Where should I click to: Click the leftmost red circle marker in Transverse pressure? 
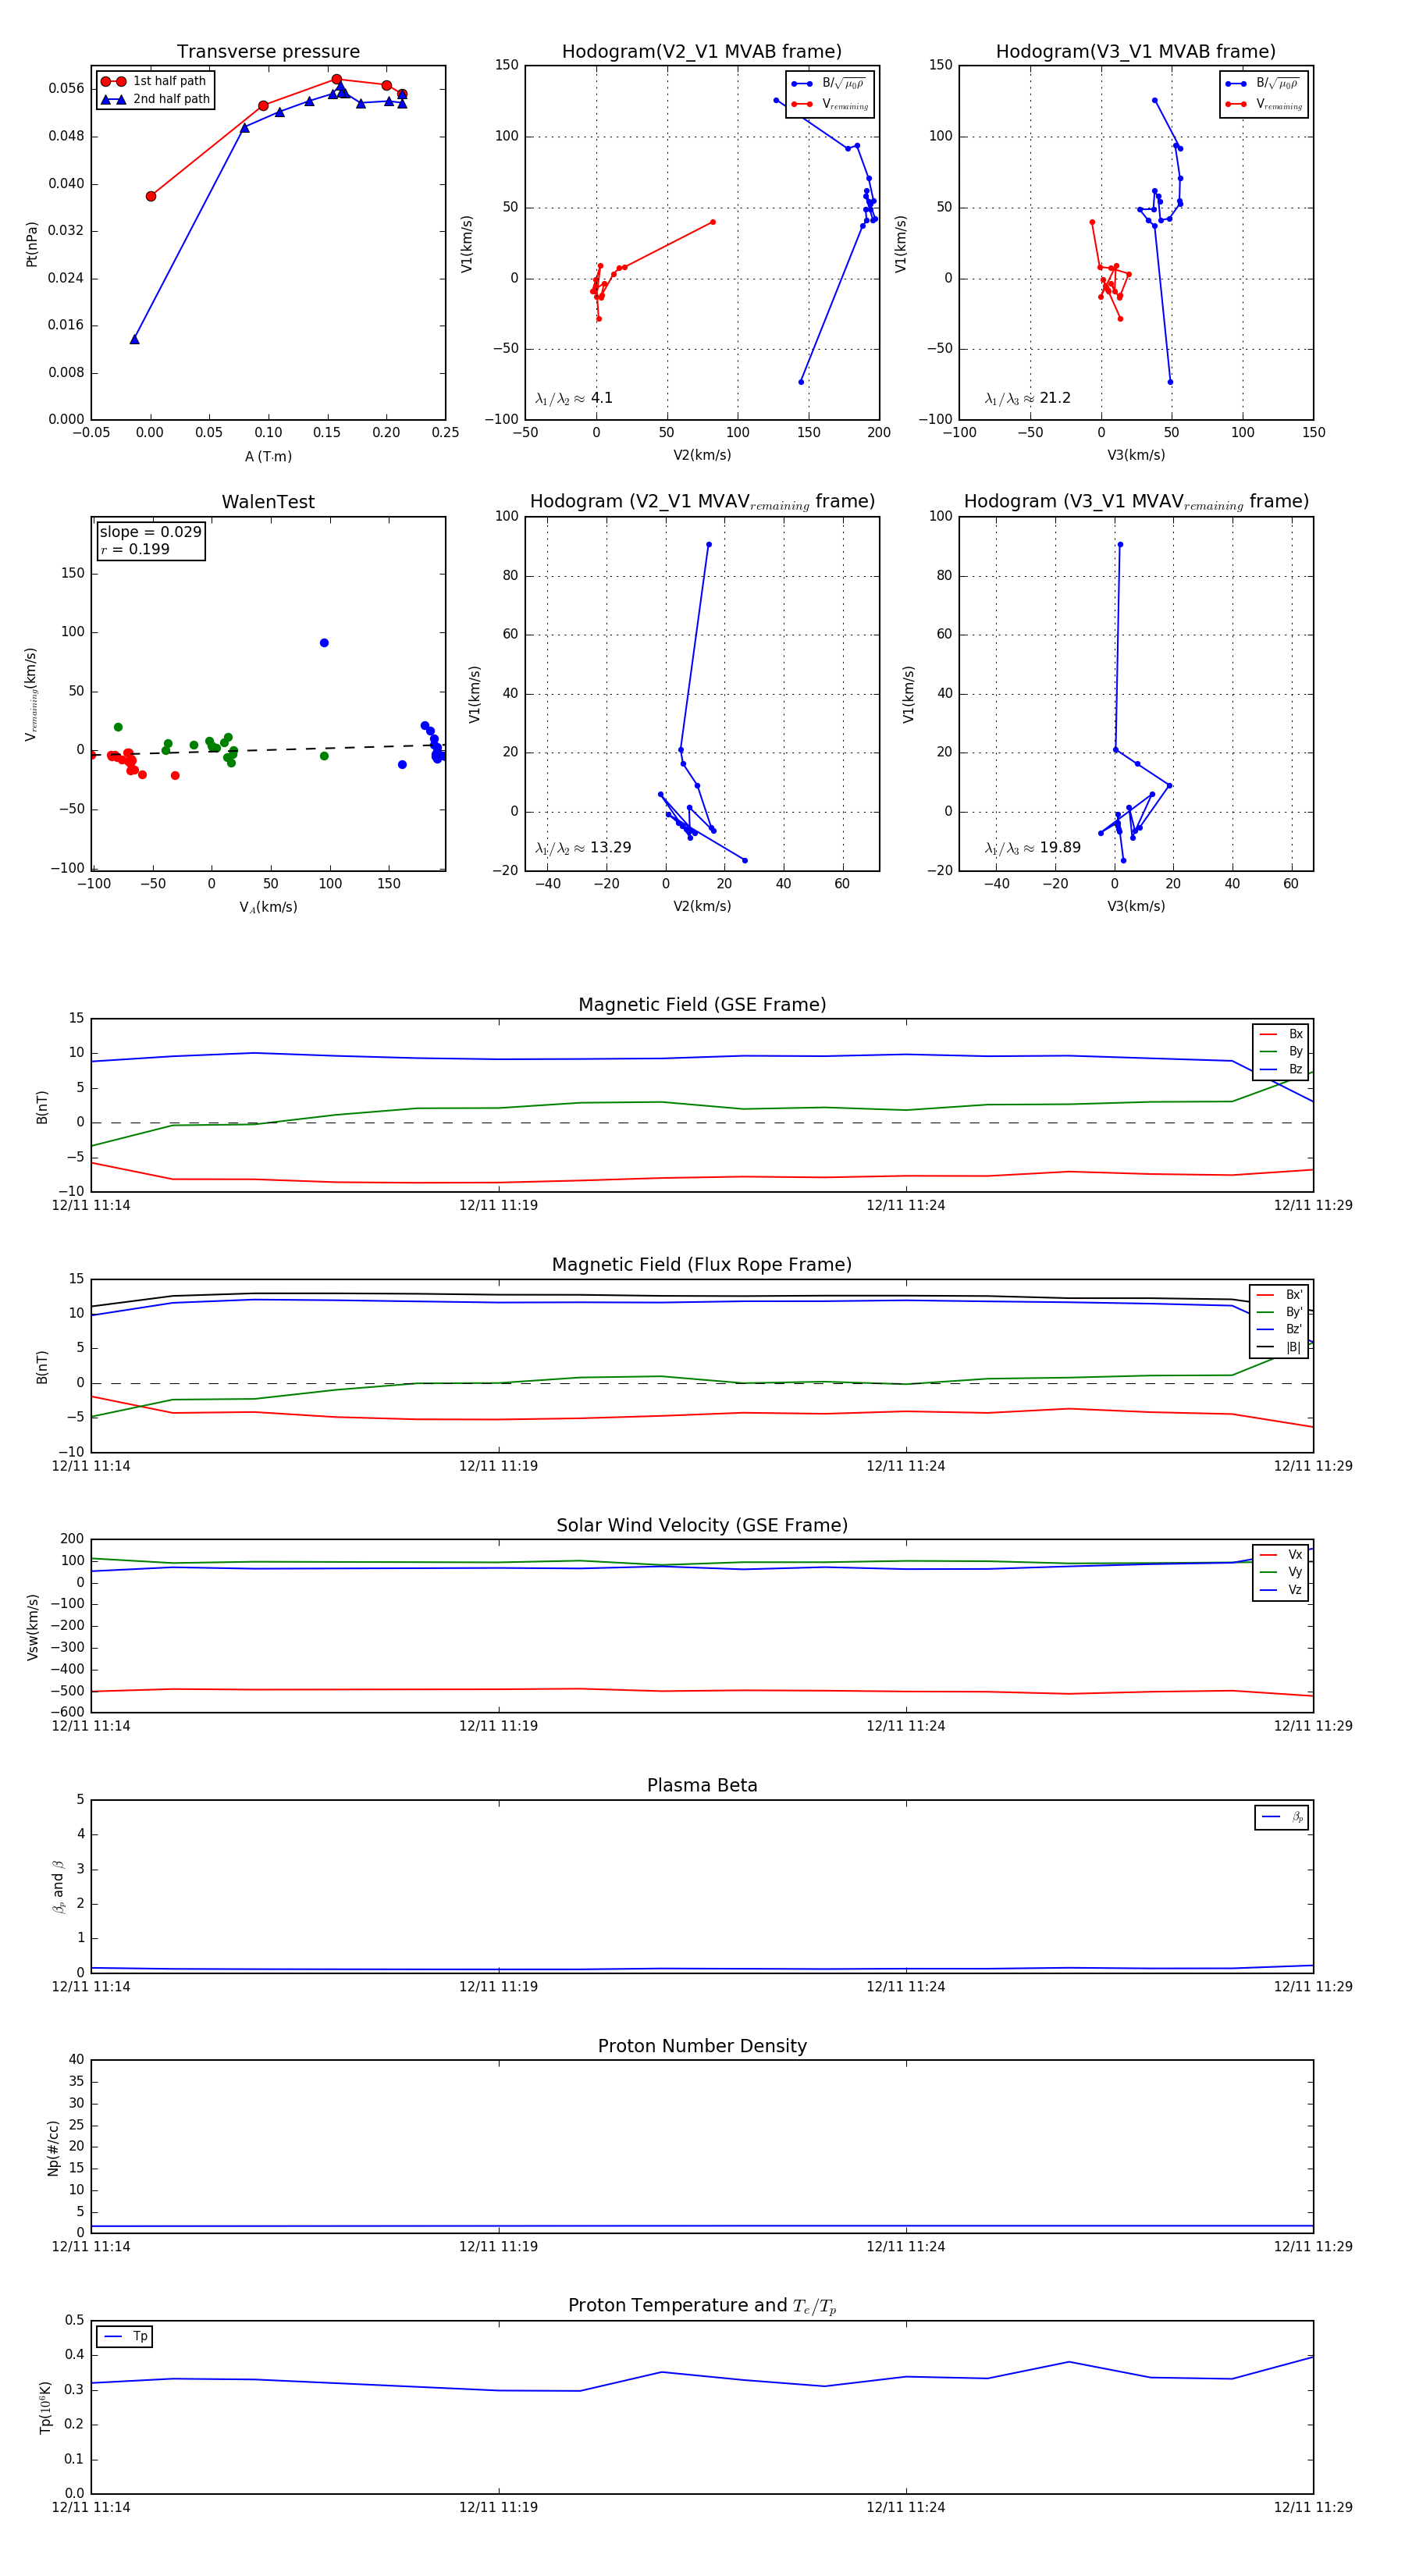pos(151,196)
